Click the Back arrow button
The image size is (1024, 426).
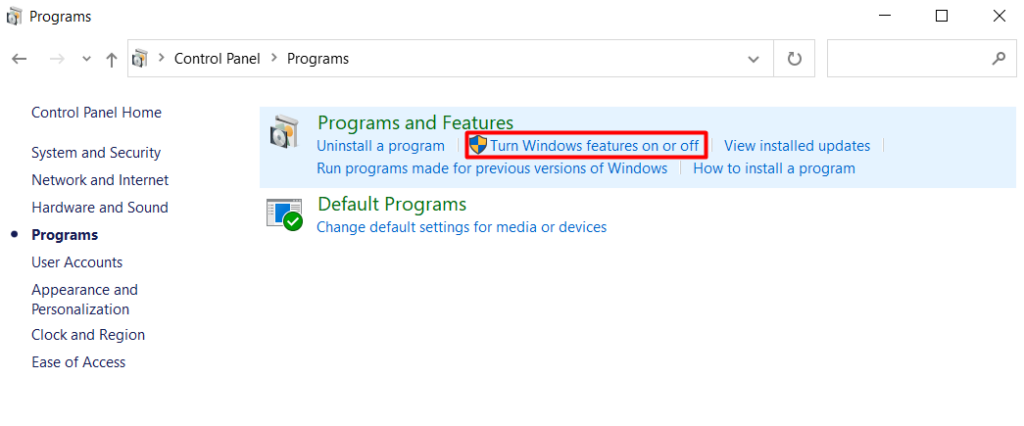(19, 59)
